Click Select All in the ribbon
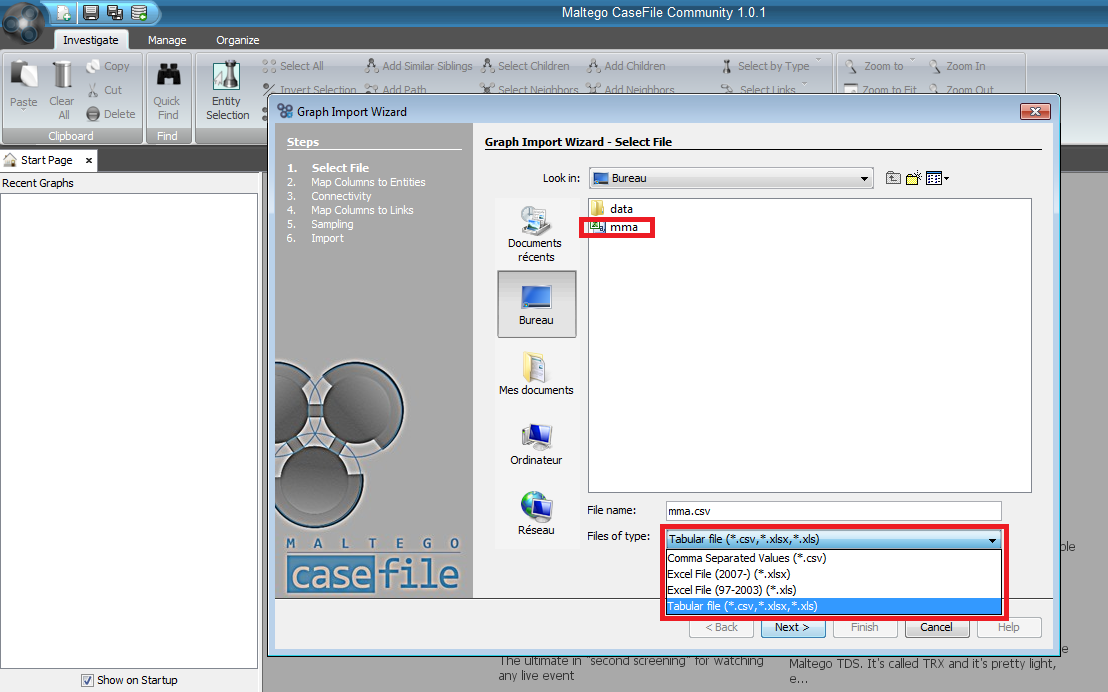1108x692 pixels. point(293,66)
